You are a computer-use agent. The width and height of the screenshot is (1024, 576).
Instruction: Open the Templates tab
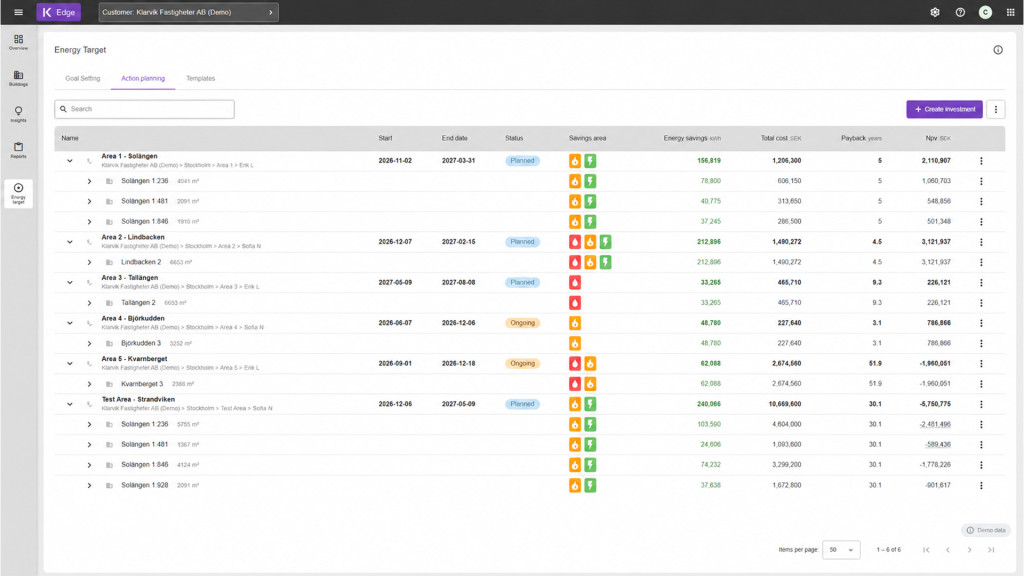coord(200,78)
